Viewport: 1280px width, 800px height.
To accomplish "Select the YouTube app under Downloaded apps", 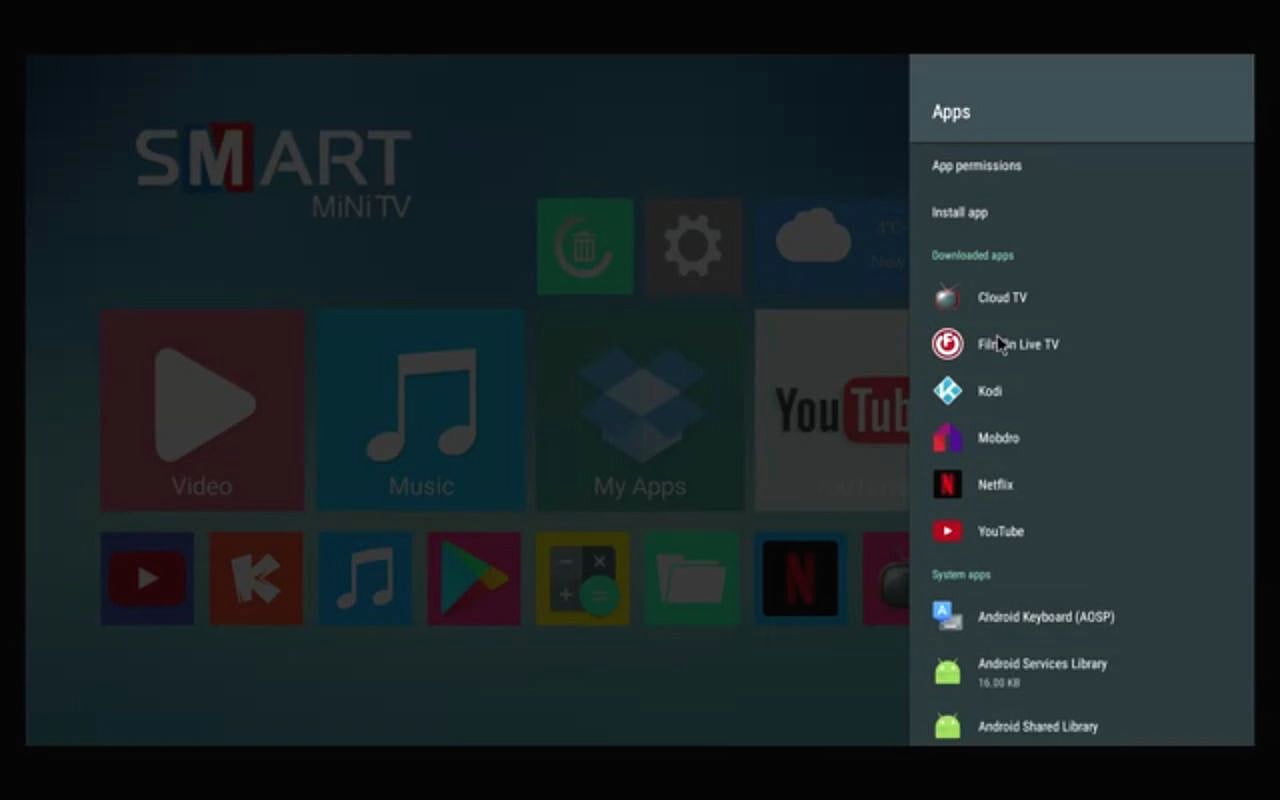I will coord(1000,531).
